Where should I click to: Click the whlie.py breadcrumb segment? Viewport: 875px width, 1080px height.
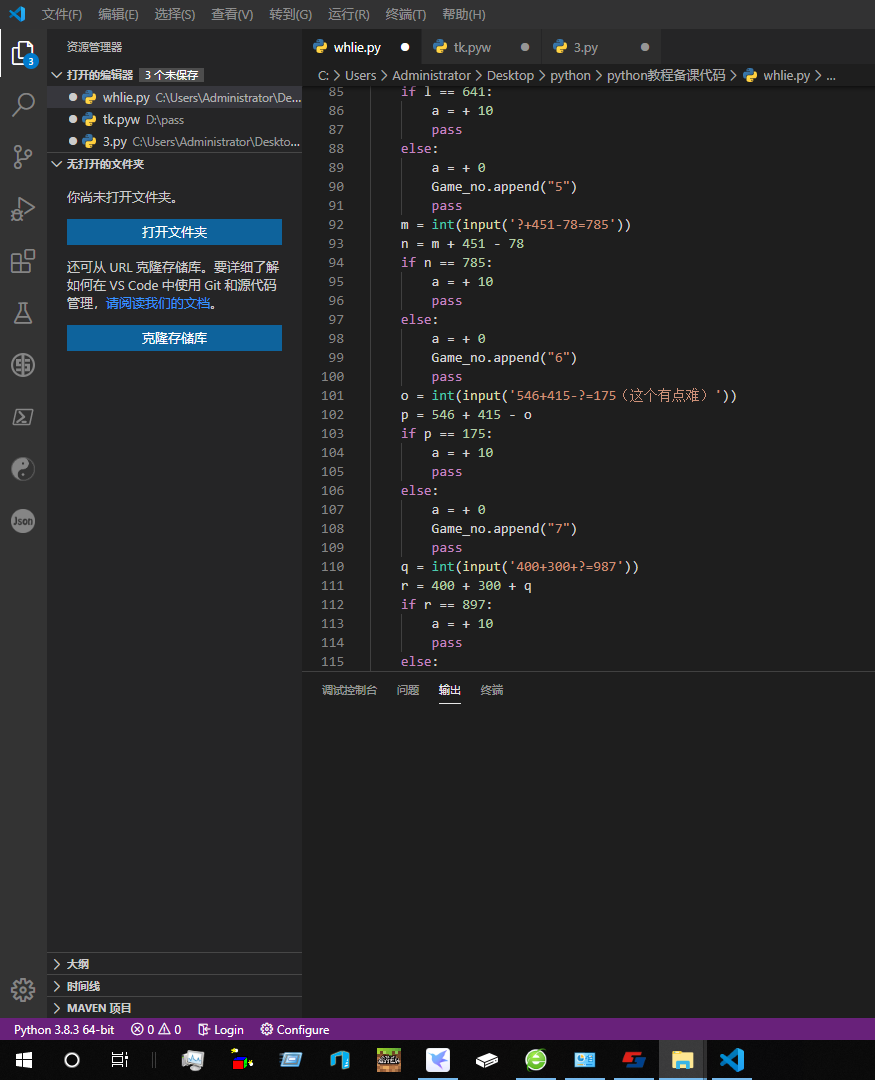pyautogui.click(x=787, y=75)
